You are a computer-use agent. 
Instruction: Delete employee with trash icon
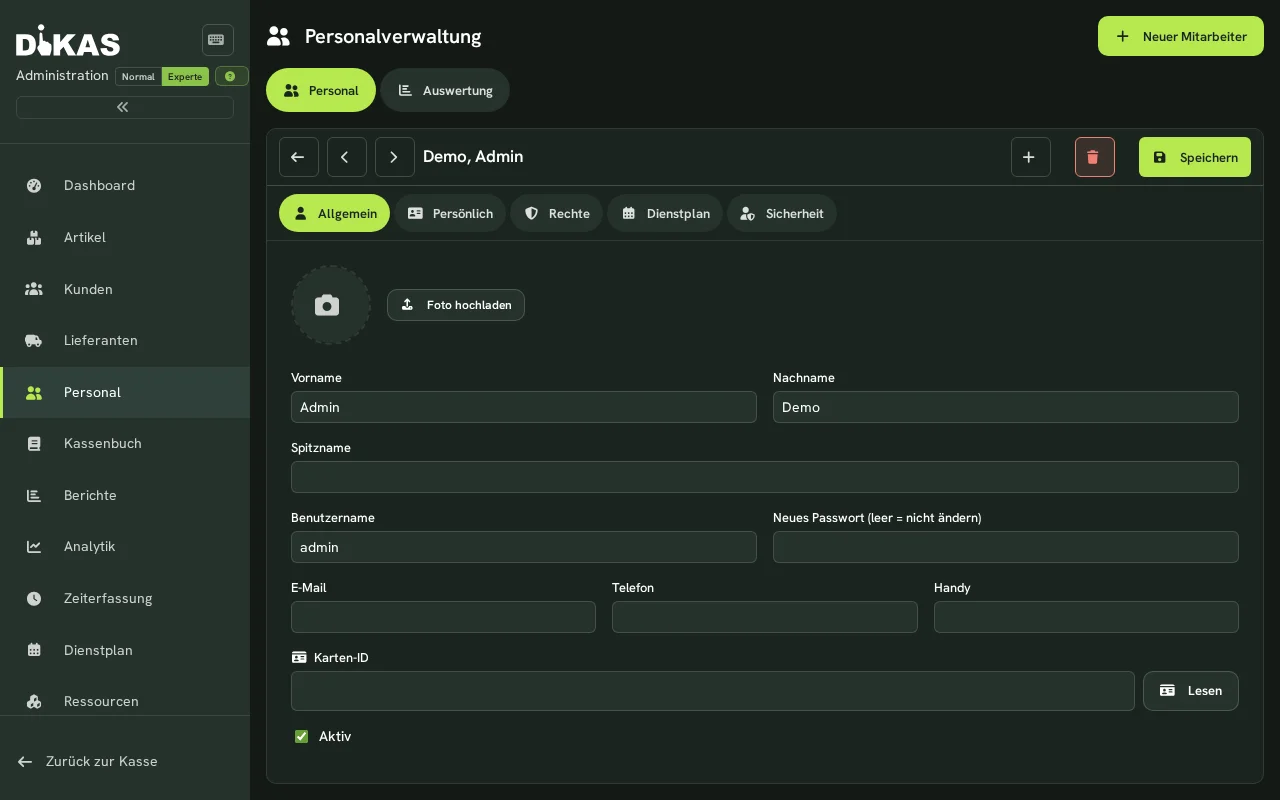(1095, 157)
